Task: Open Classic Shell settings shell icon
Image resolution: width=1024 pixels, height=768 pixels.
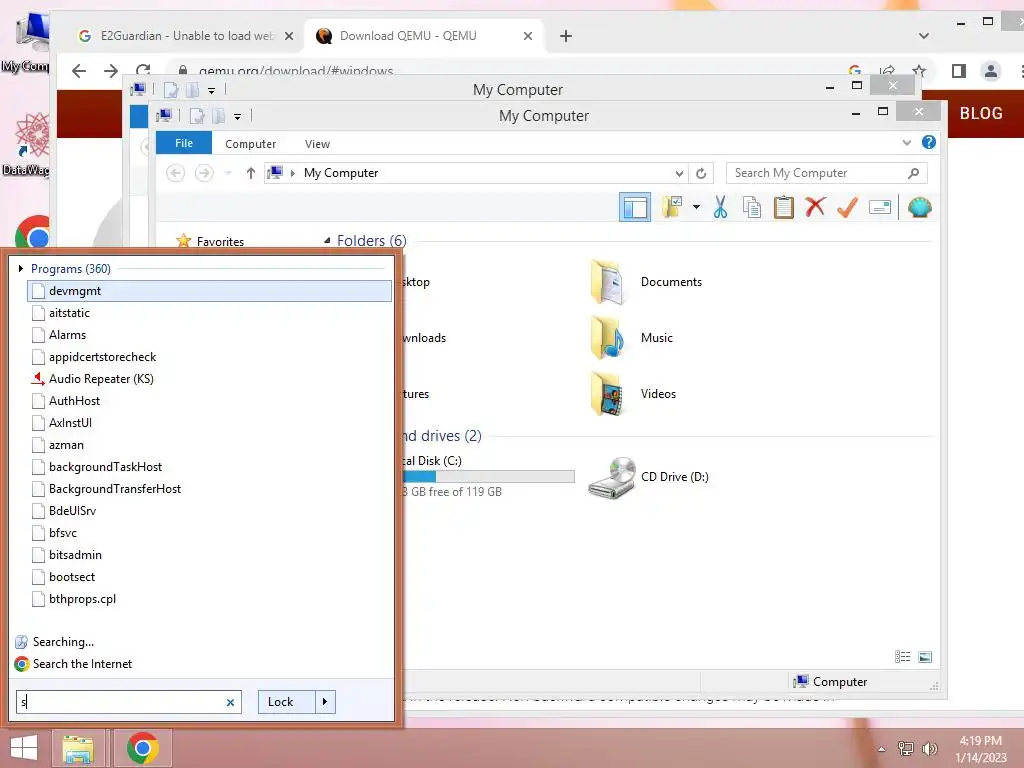Action: [x=920, y=208]
